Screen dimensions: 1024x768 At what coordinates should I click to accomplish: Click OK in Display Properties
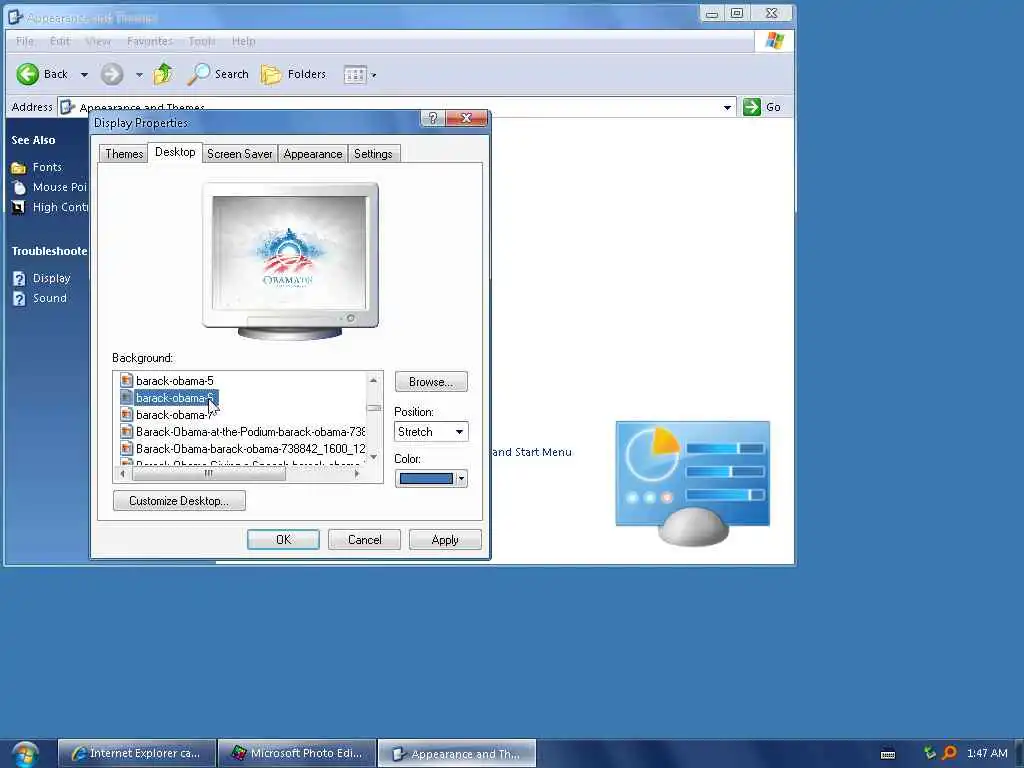pos(283,540)
